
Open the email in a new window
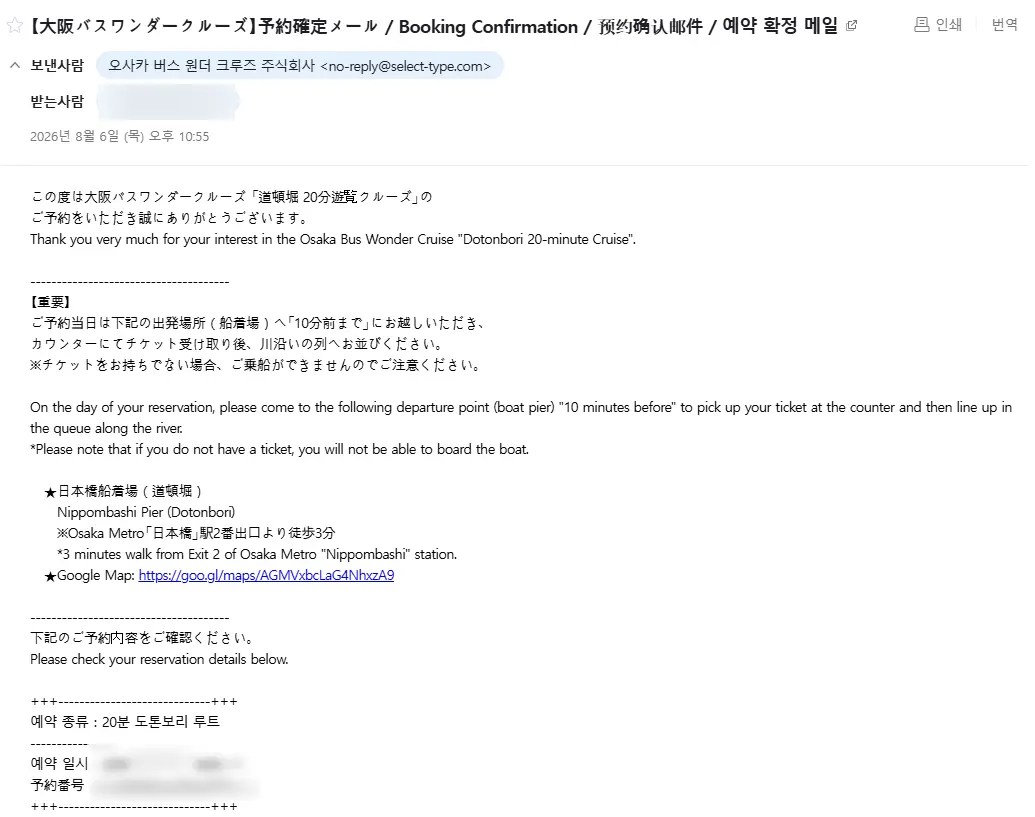851,26
